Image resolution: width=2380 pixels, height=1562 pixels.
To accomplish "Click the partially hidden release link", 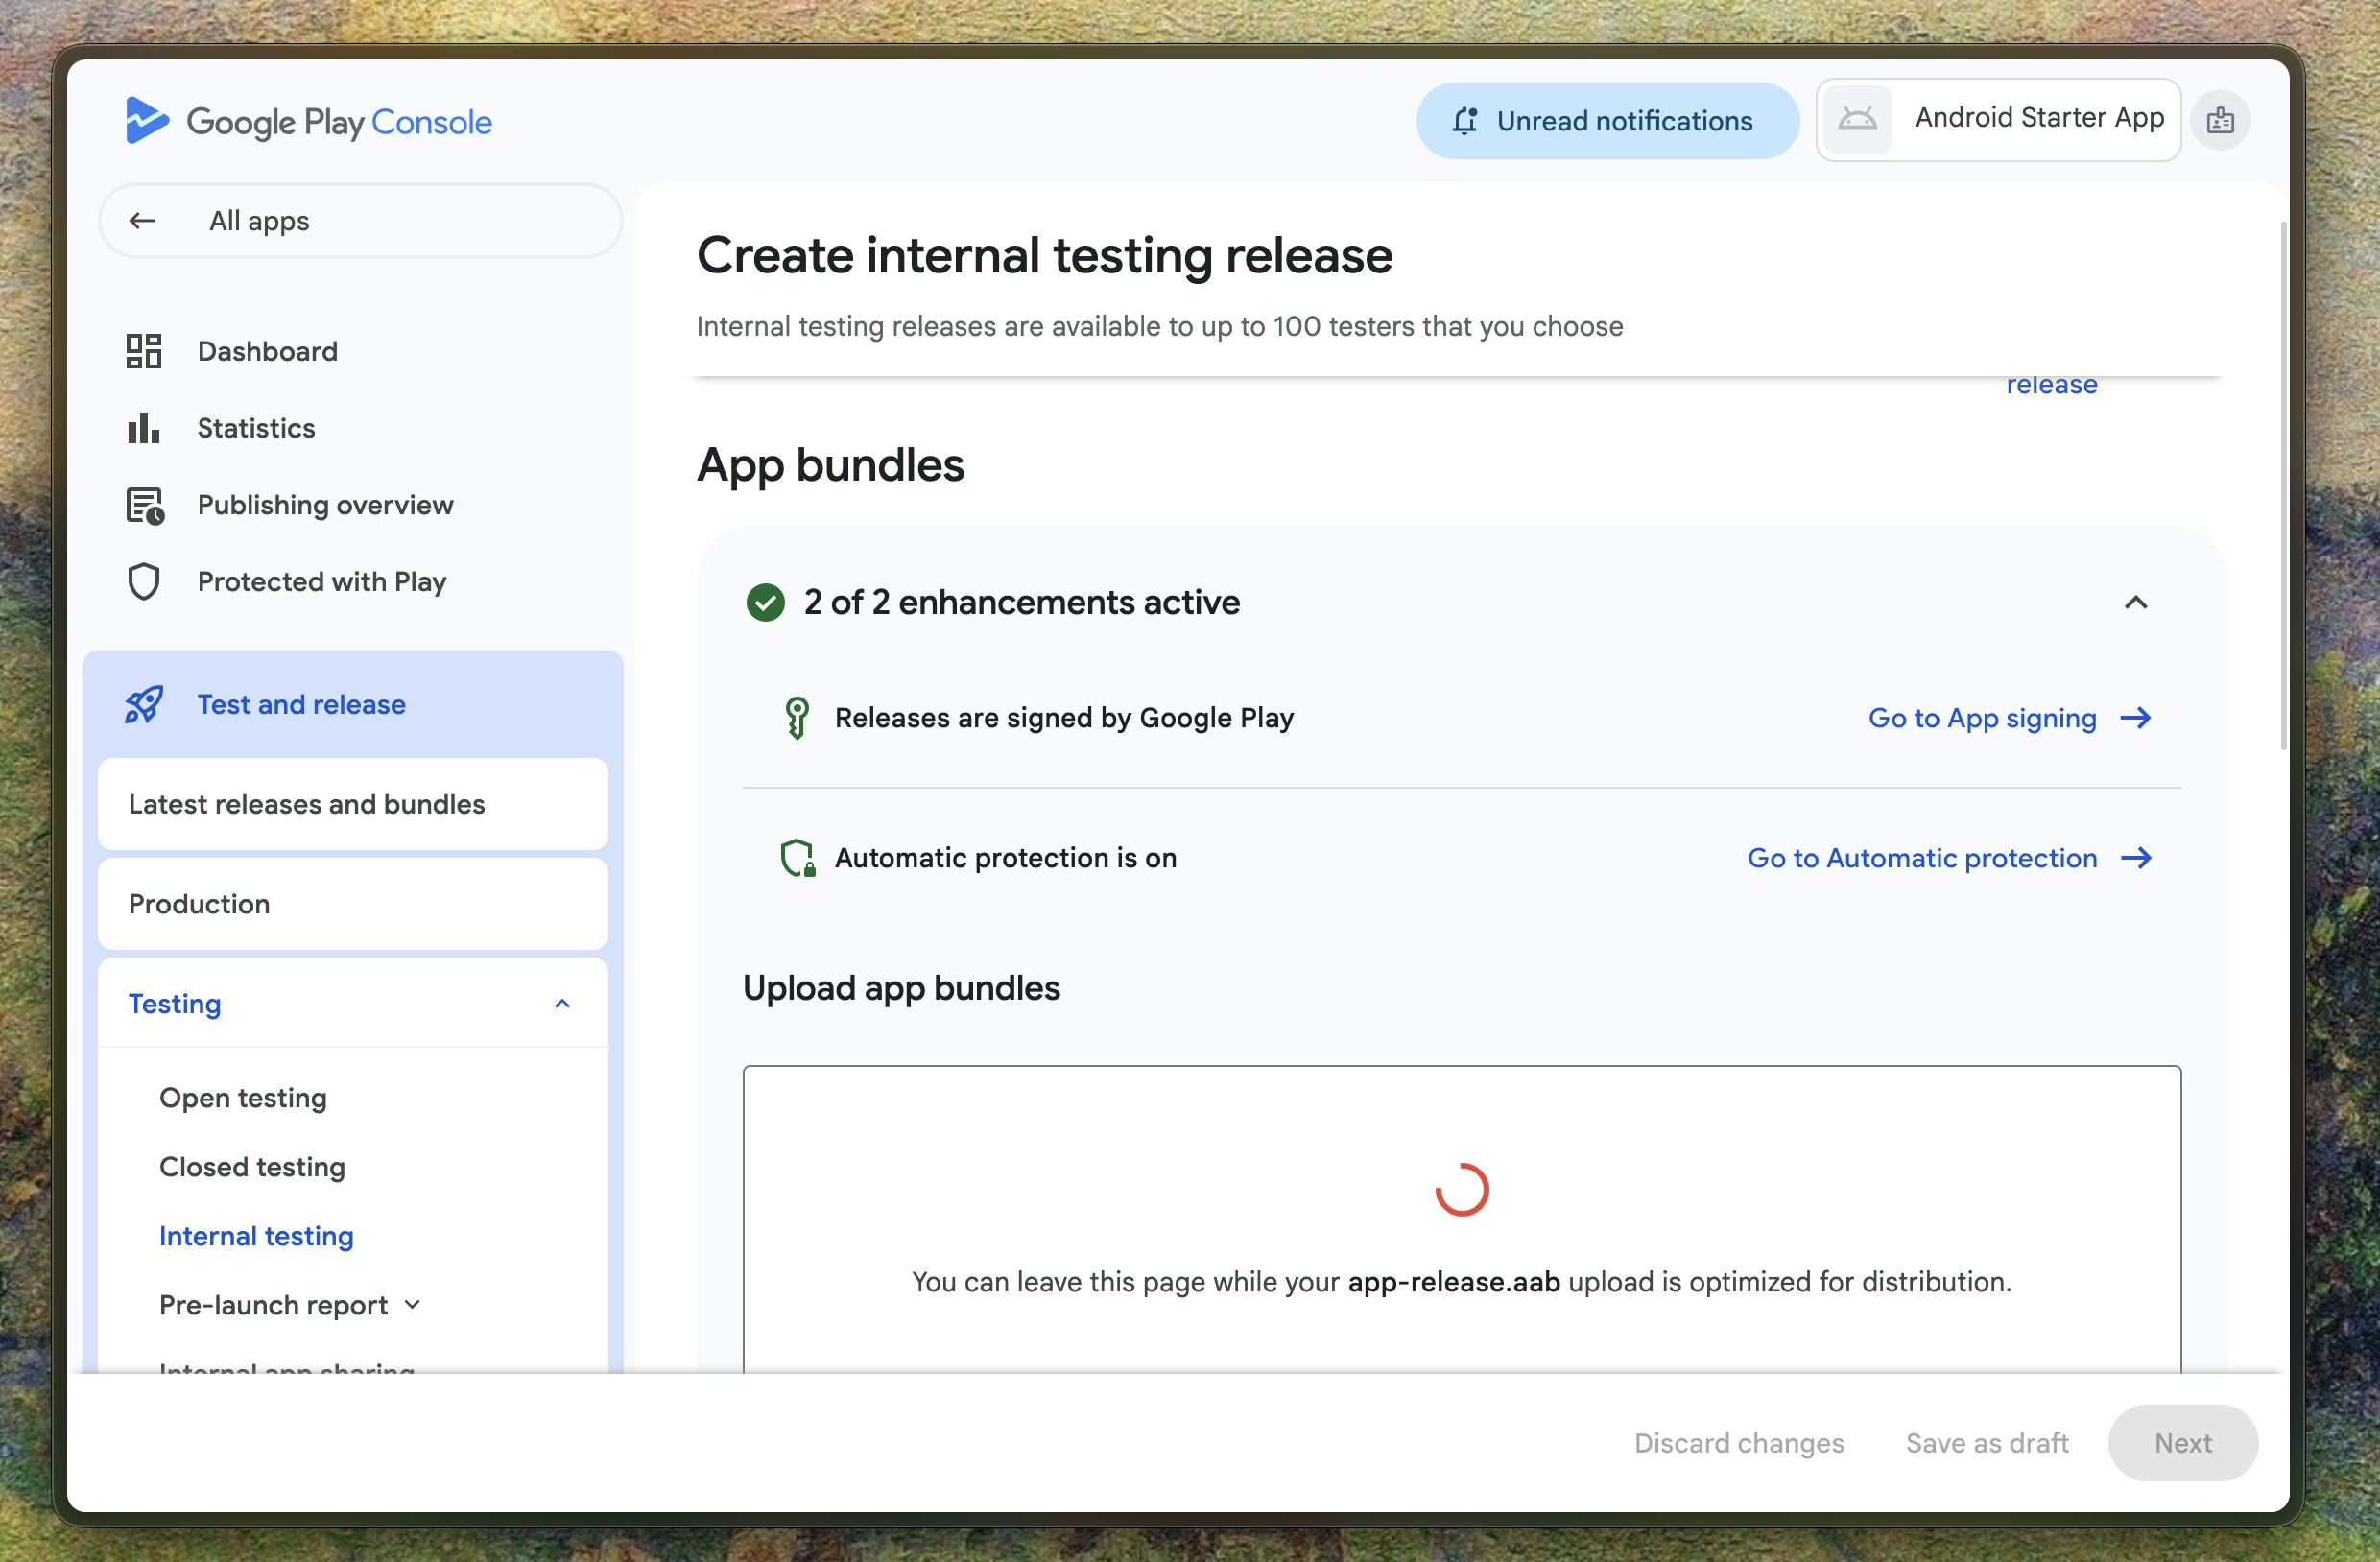I will point(2051,387).
